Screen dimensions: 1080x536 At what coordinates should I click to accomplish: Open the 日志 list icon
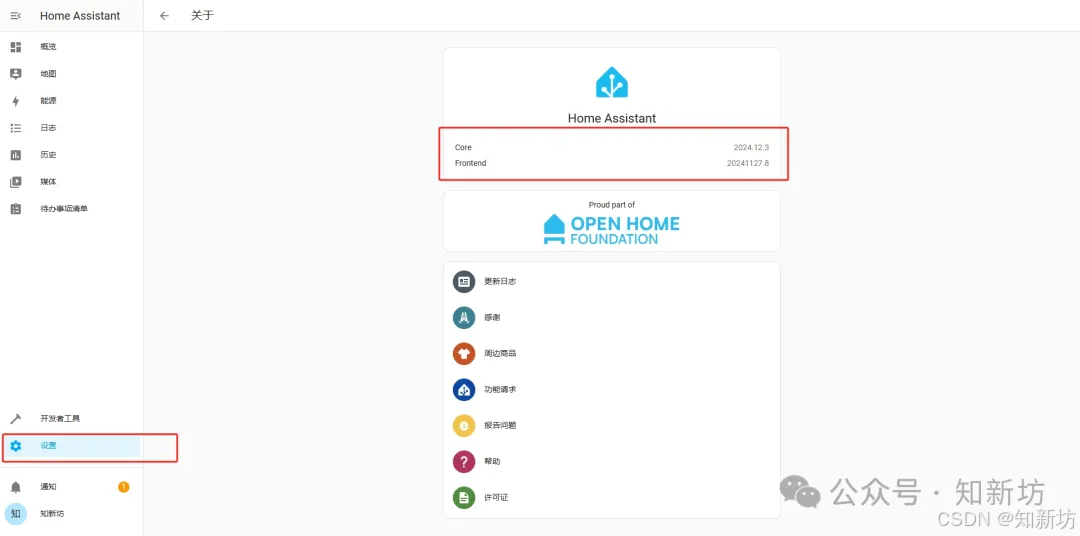point(16,128)
